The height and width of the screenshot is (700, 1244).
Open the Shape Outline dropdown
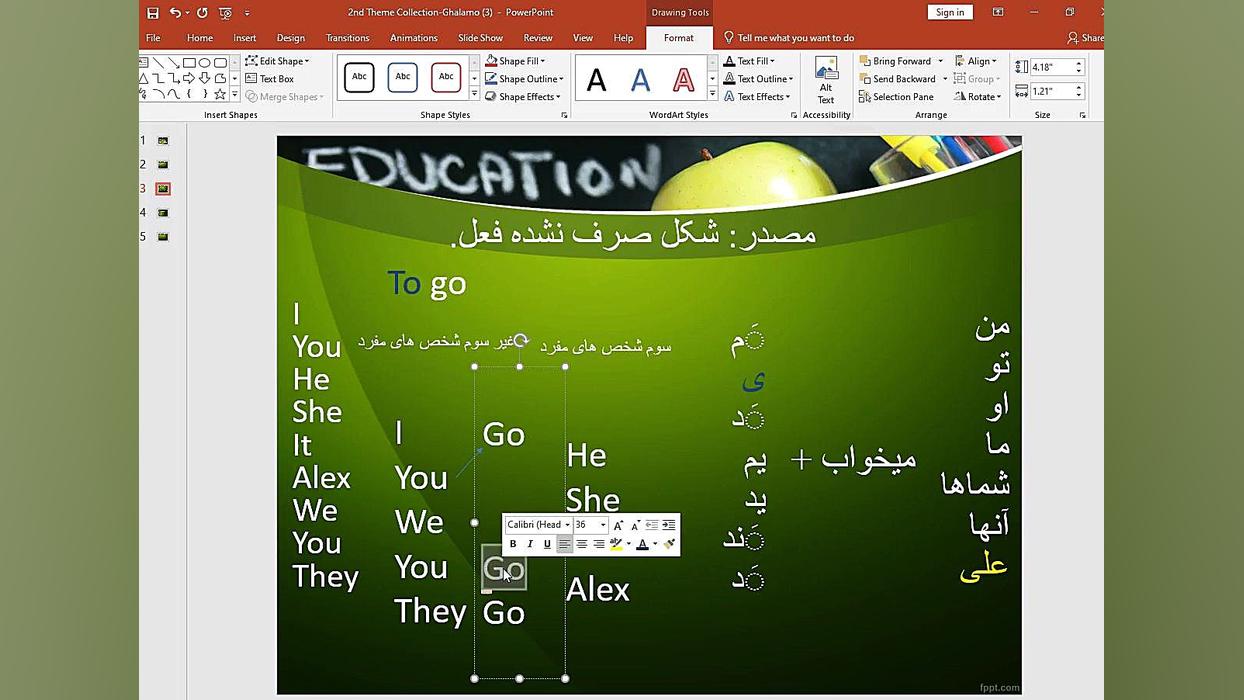[524, 79]
